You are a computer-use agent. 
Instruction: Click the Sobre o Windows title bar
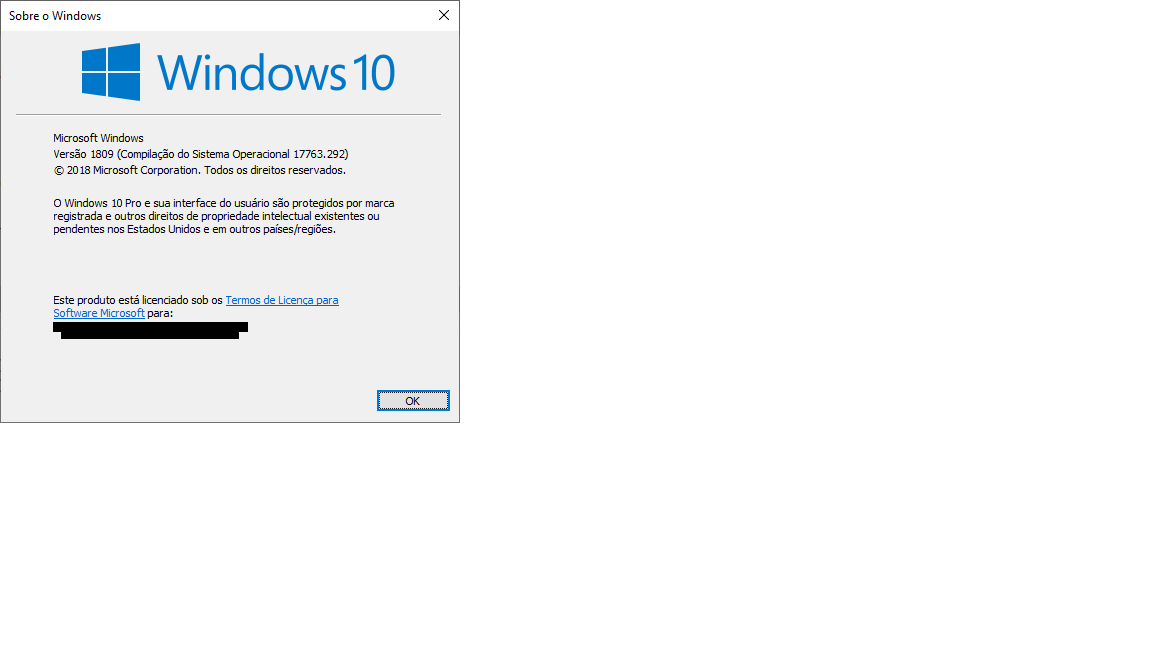pos(200,15)
